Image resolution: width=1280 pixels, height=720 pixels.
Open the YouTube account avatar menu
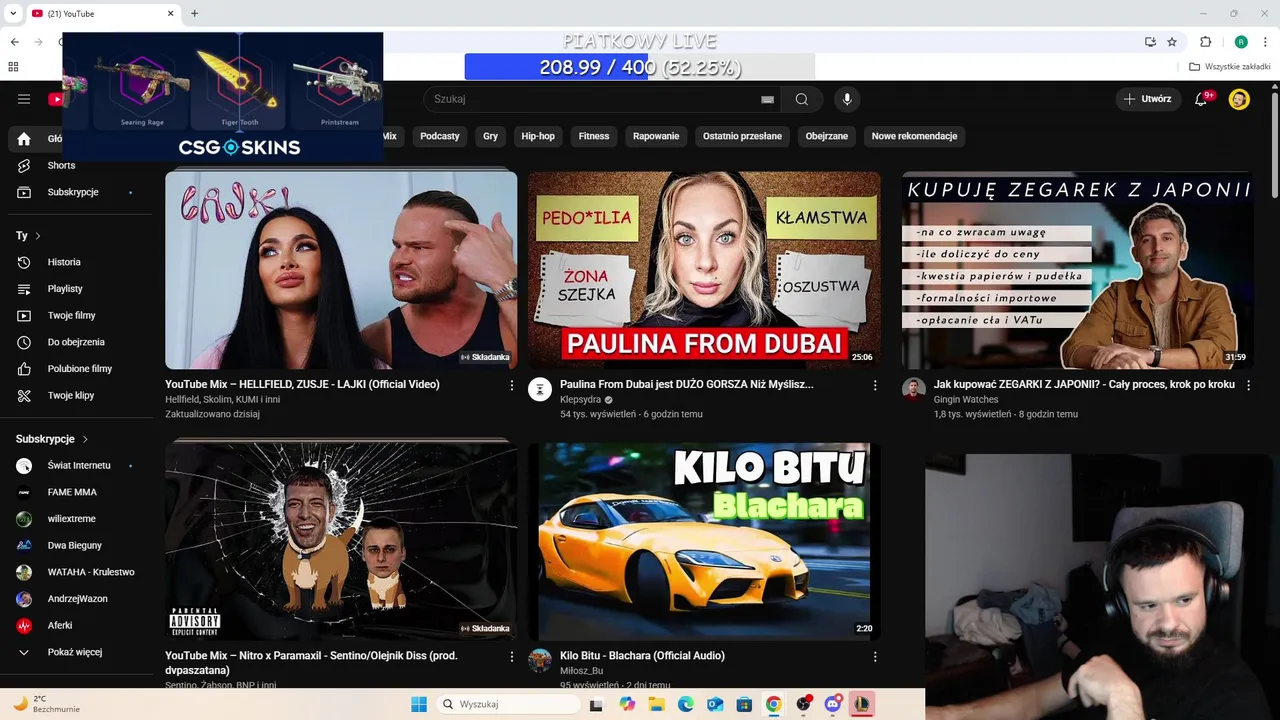pyautogui.click(x=1239, y=99)
